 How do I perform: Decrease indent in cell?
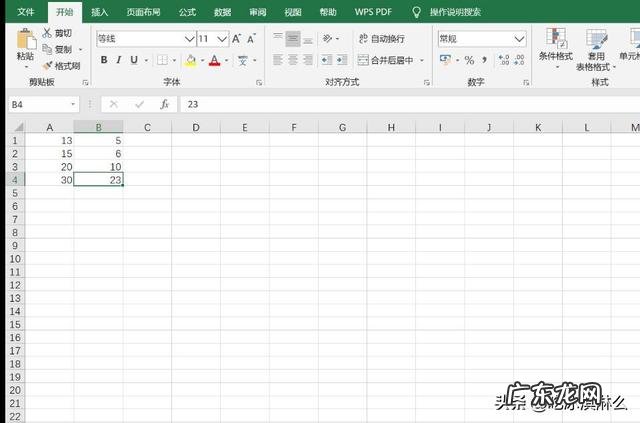pos(327,60)
